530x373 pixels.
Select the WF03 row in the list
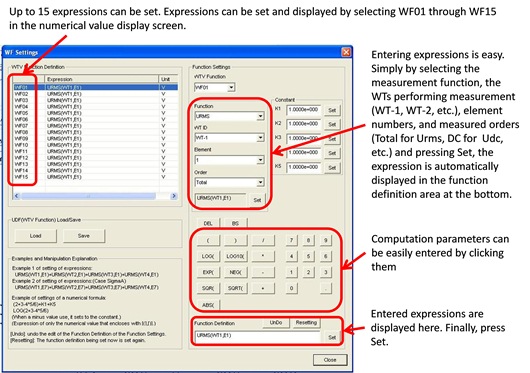(95, 100)
